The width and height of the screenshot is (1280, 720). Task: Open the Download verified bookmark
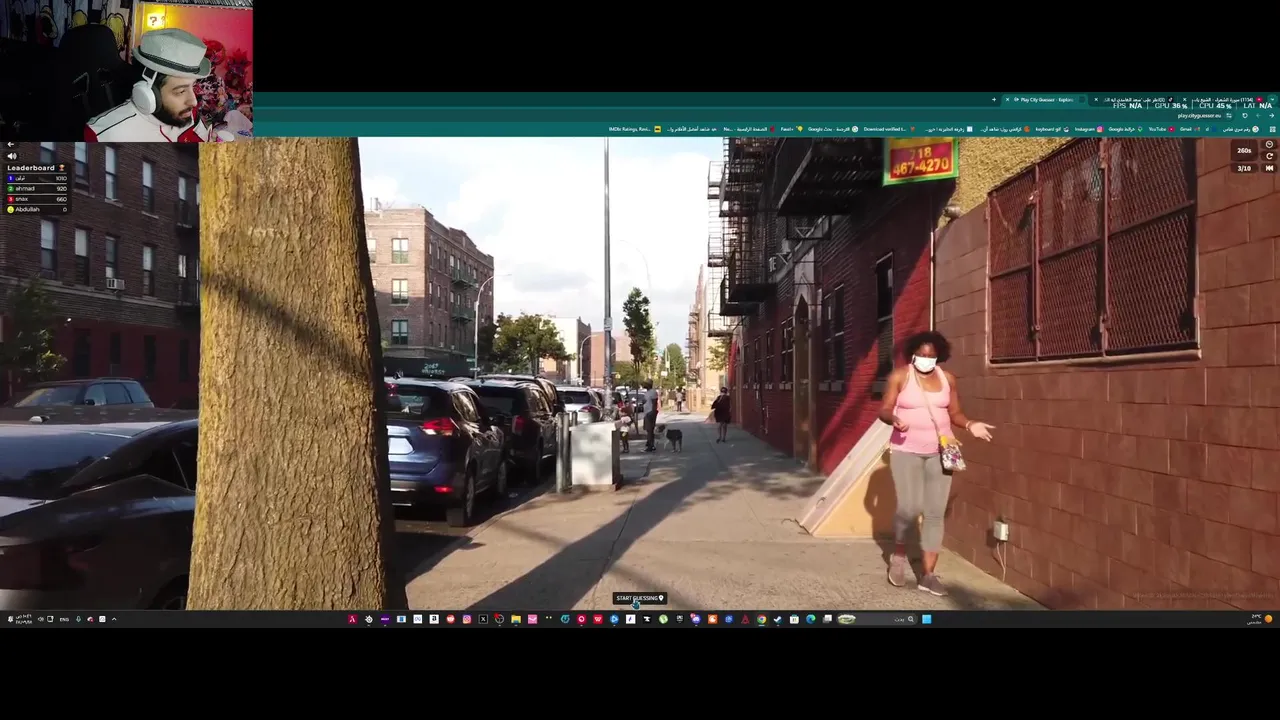(888, 129)
